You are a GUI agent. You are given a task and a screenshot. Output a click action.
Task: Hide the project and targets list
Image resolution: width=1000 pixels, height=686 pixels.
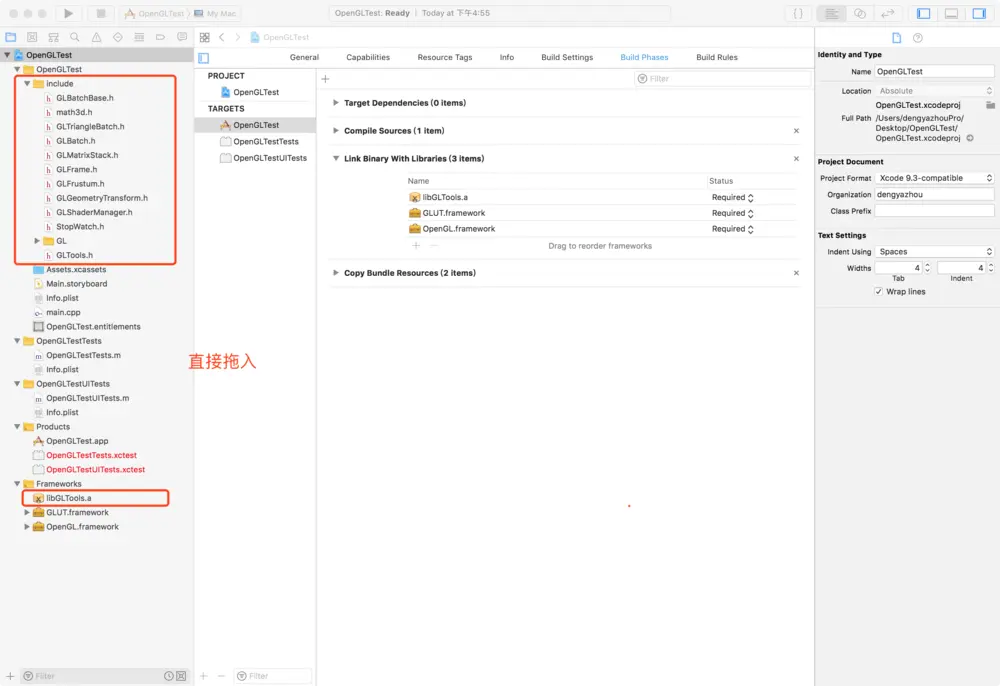point(203,58)
